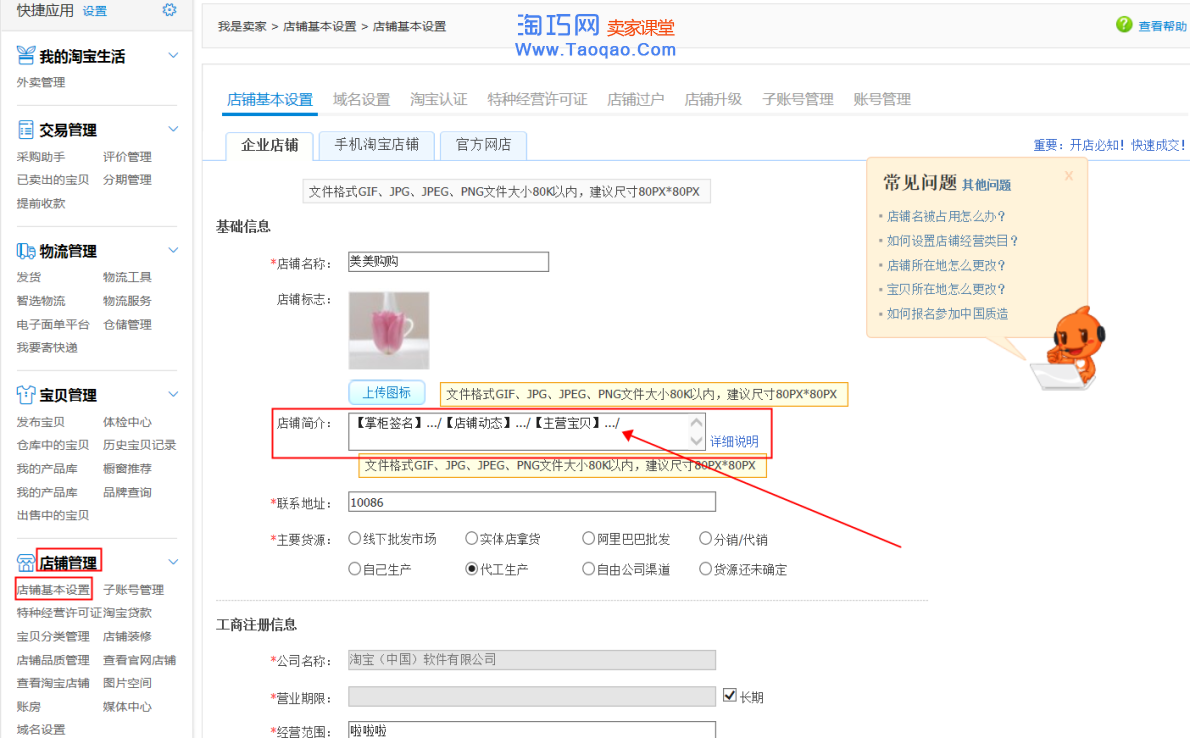The width and height of the screenshot is (1190, 738).
Task: Open 出售中的宝贝 in the sidebar
Action: click(x=53, y=516)
